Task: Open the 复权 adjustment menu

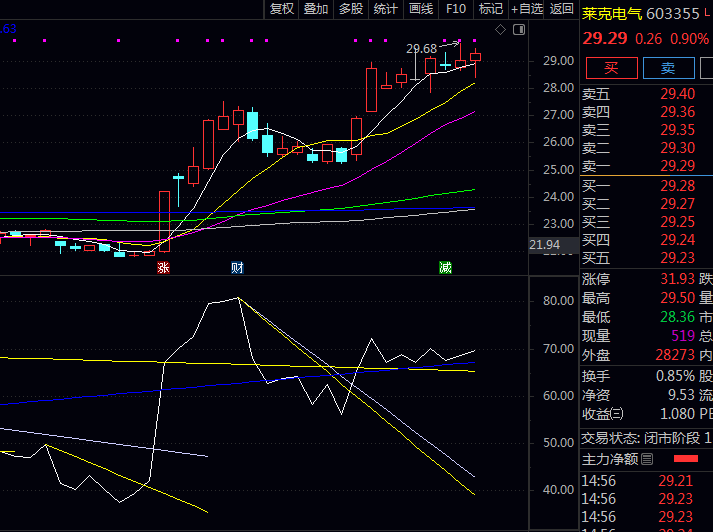Action: coord(282,9)
